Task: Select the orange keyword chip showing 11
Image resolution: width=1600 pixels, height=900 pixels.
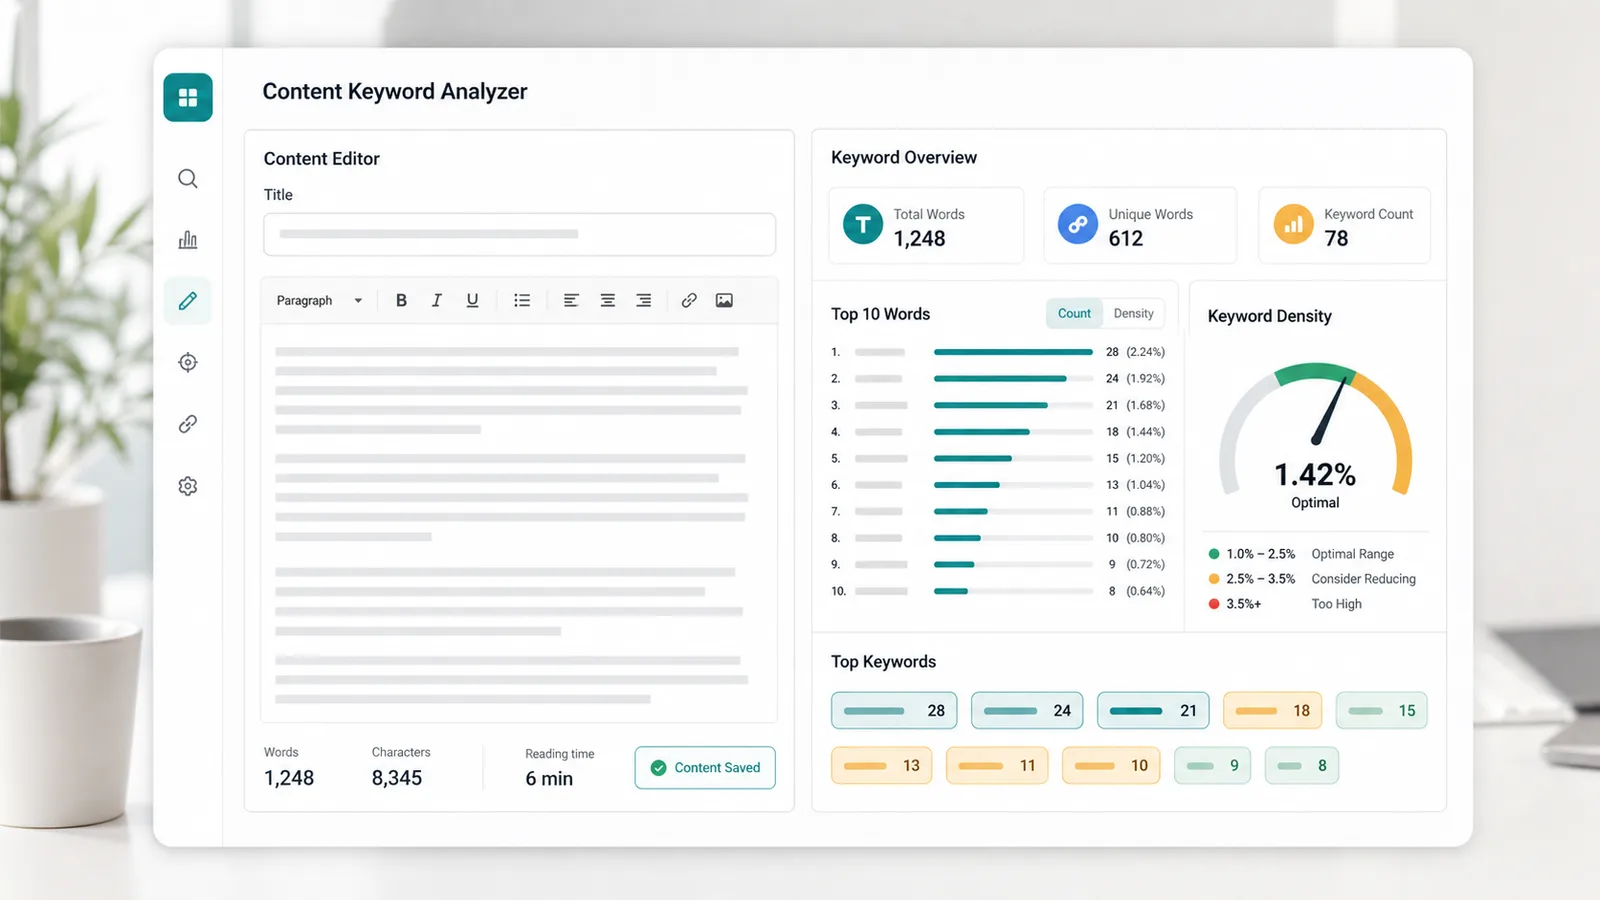Action: pos(997,766)
